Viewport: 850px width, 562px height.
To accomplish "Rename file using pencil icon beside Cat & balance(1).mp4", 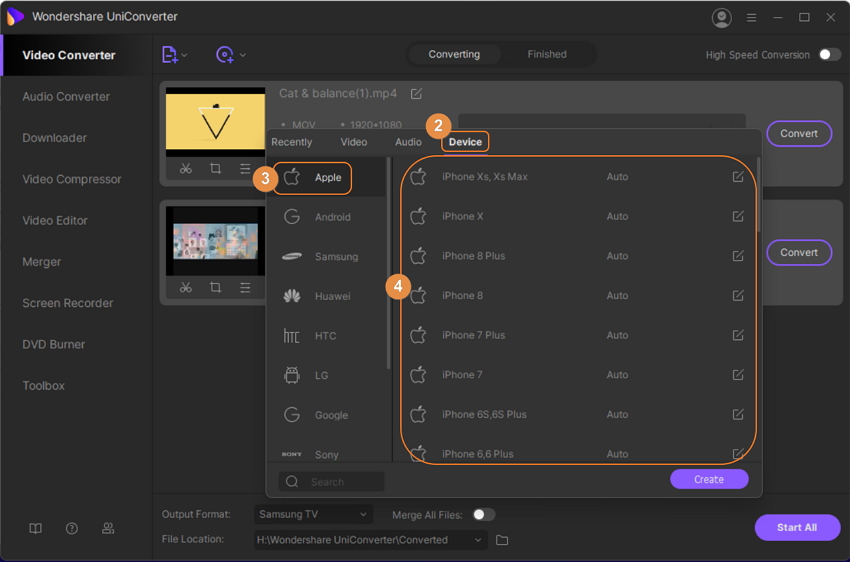I will tap(416, 94).
